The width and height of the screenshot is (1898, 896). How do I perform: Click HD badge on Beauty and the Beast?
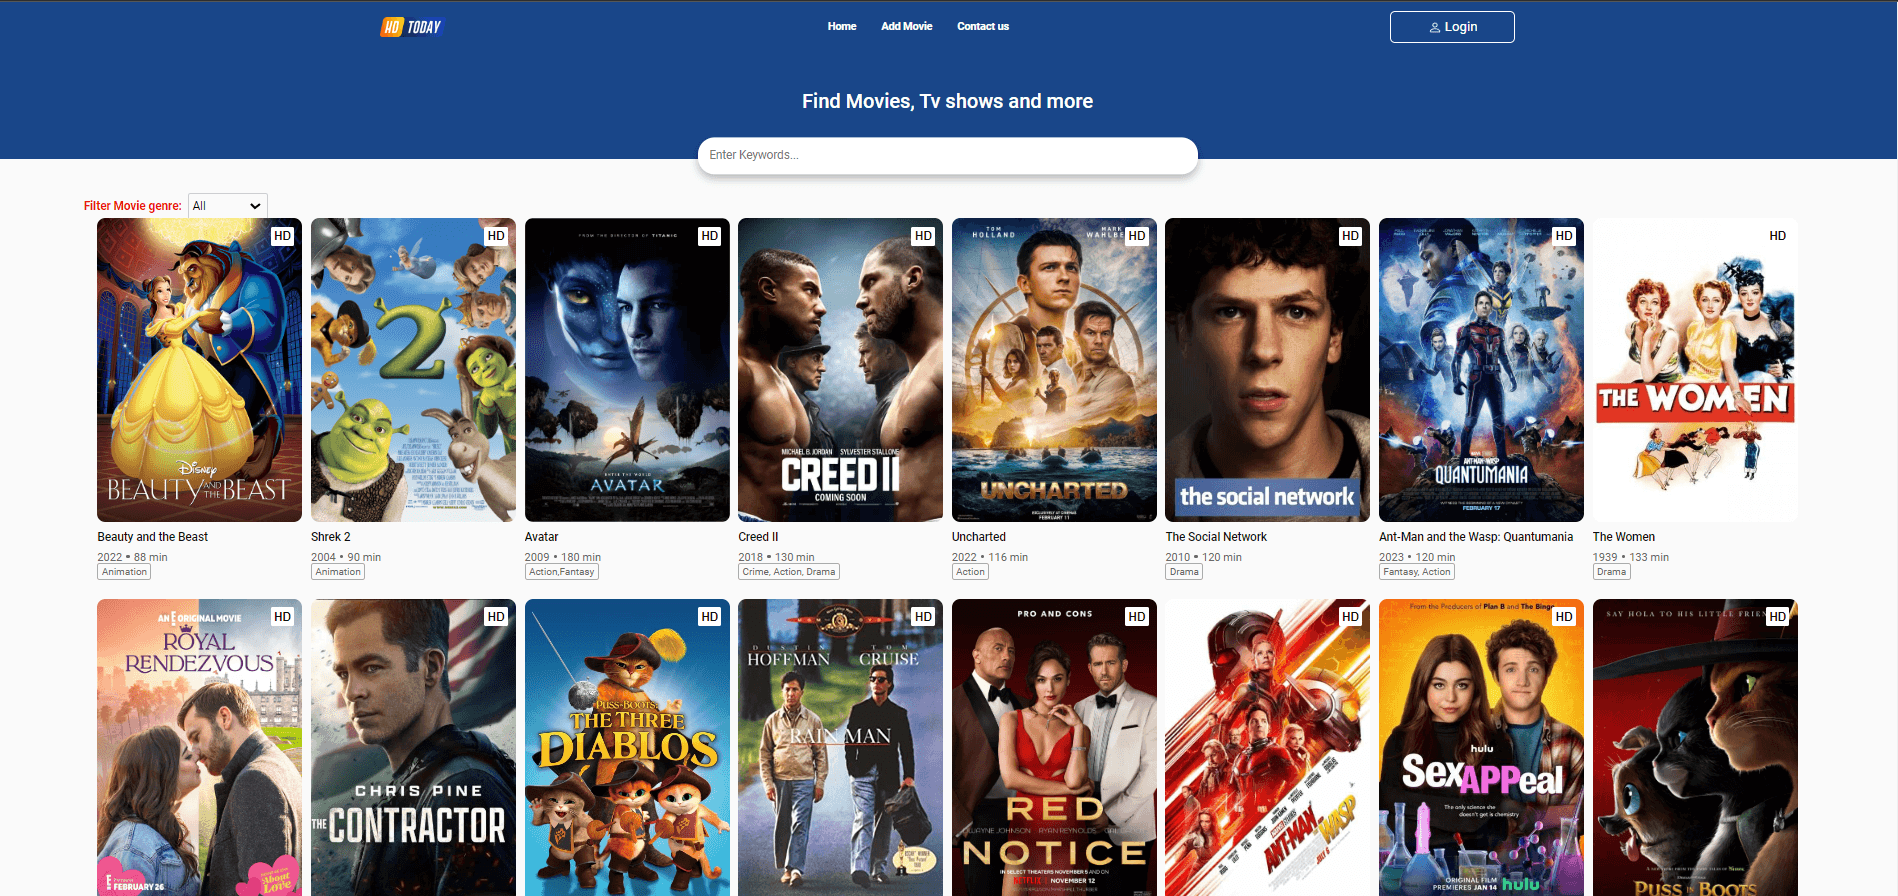(x=282, y=236)
